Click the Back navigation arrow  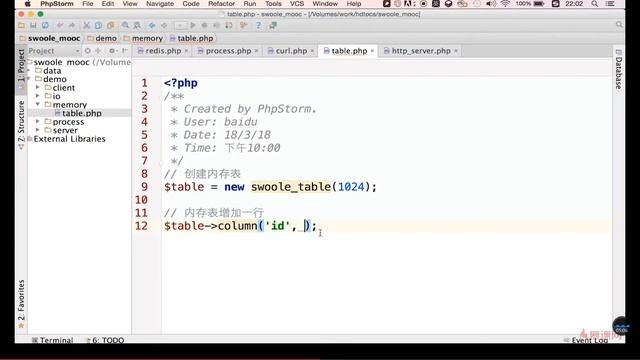coord(152,25)
